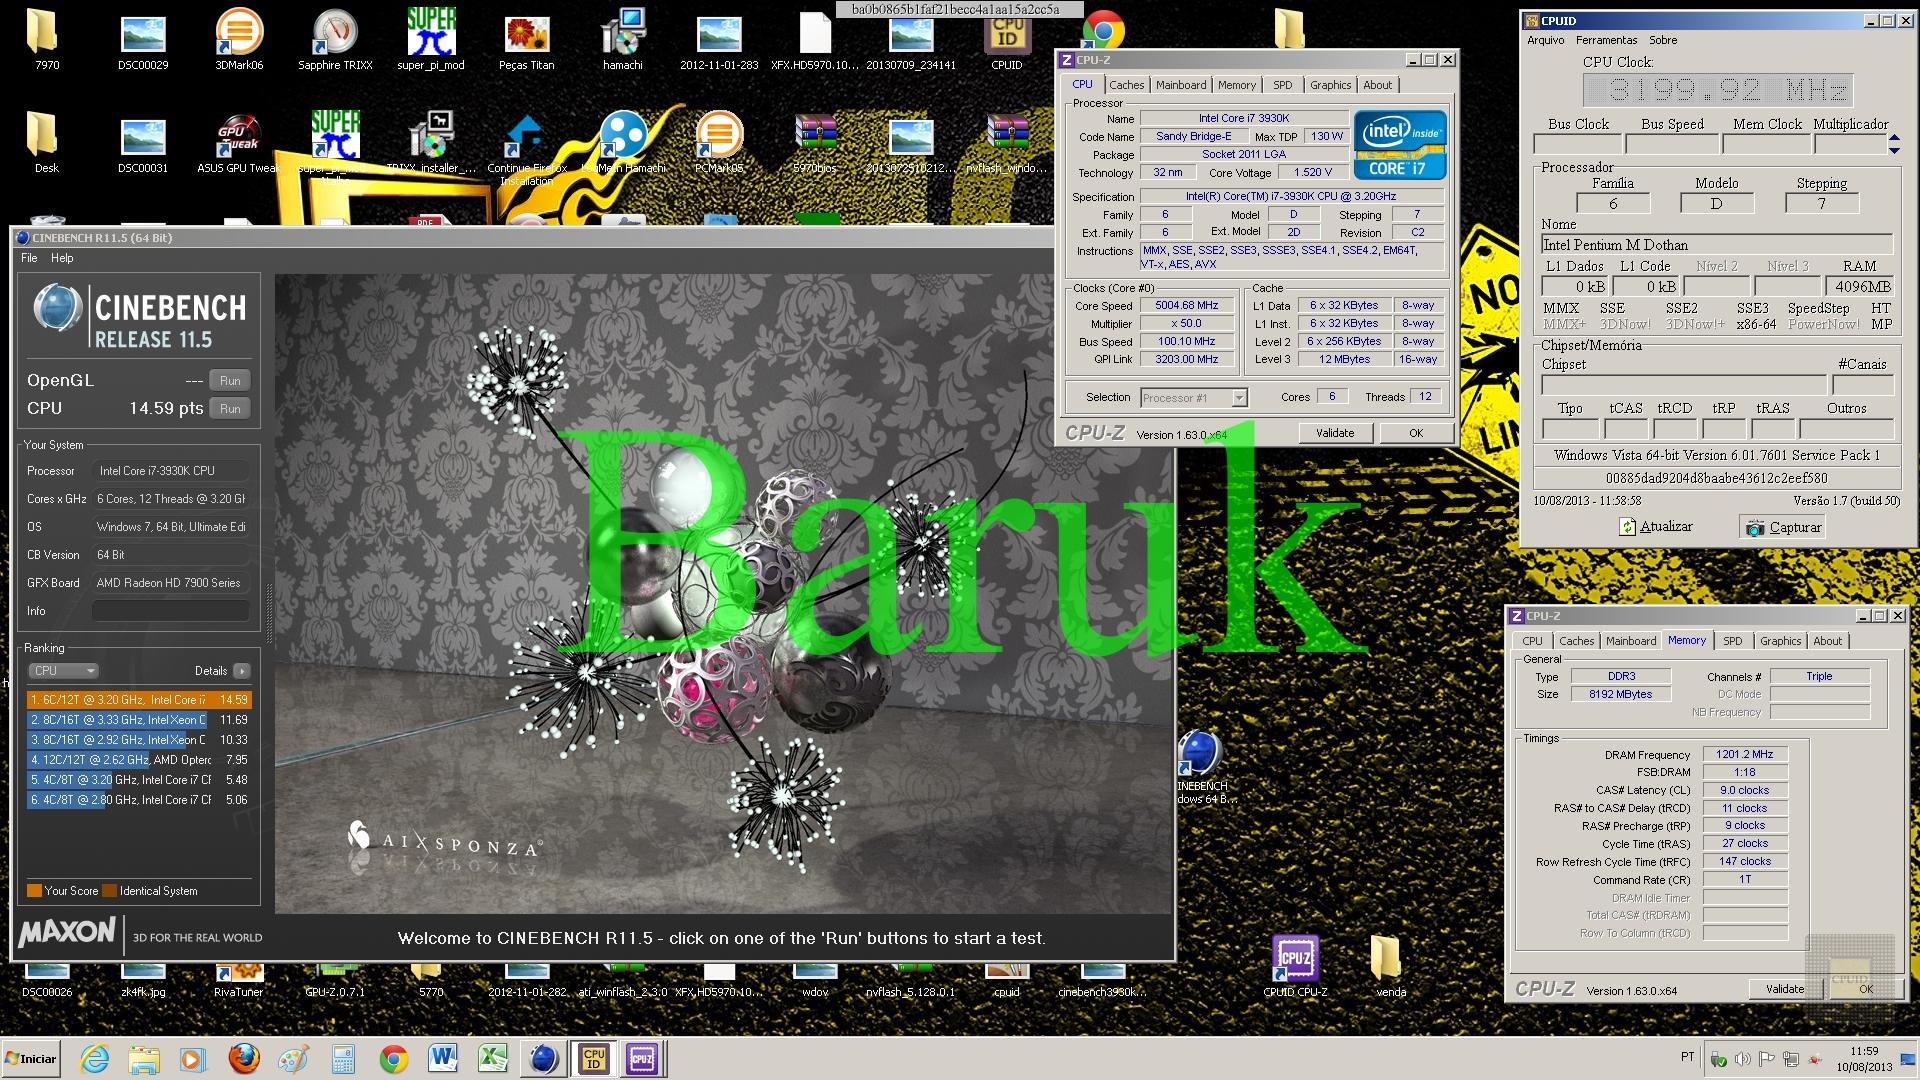The width and height of the screenshot is (1920, 1080).
Task: Select the 8C/16T @ 3.33 GHz ranking row
Action: pyautogui.click(x=139, y=720)
